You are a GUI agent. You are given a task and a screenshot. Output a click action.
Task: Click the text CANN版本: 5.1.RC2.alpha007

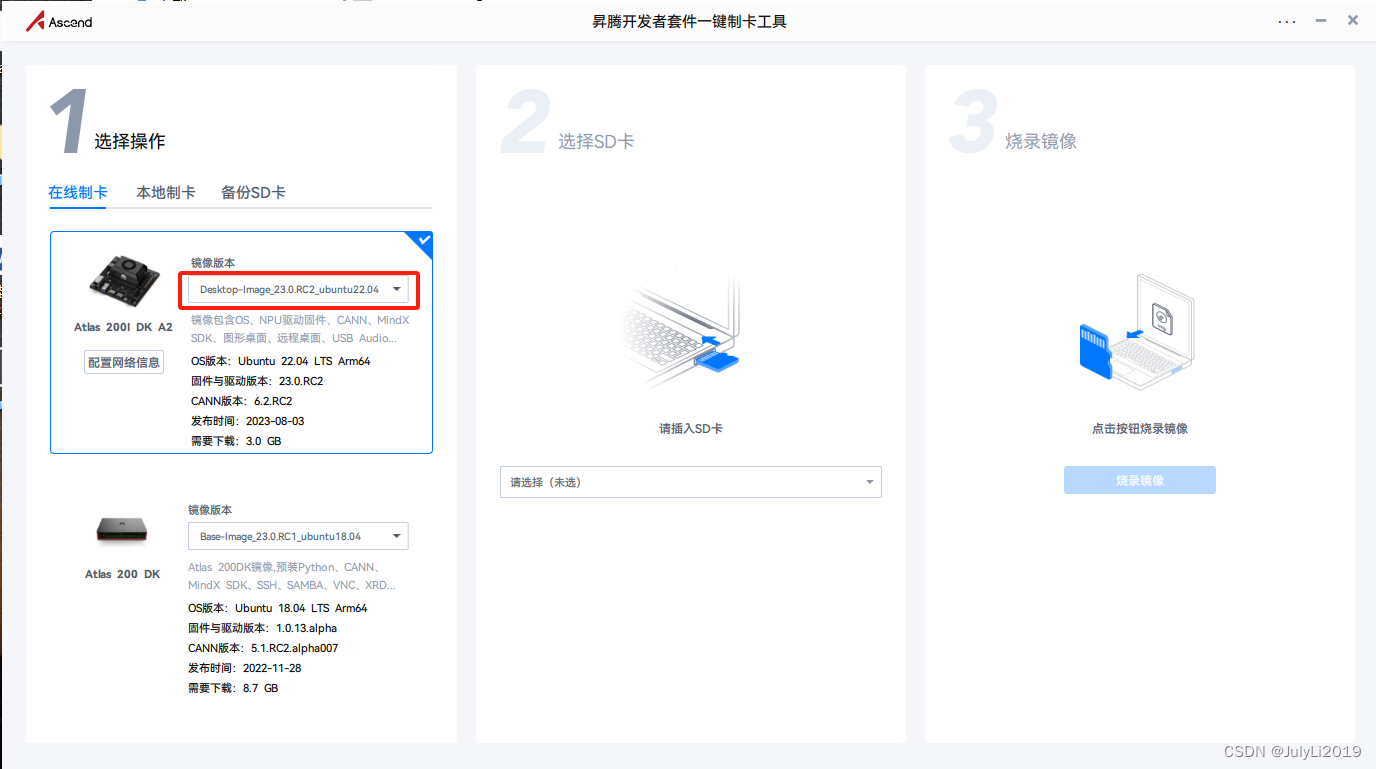263,648
